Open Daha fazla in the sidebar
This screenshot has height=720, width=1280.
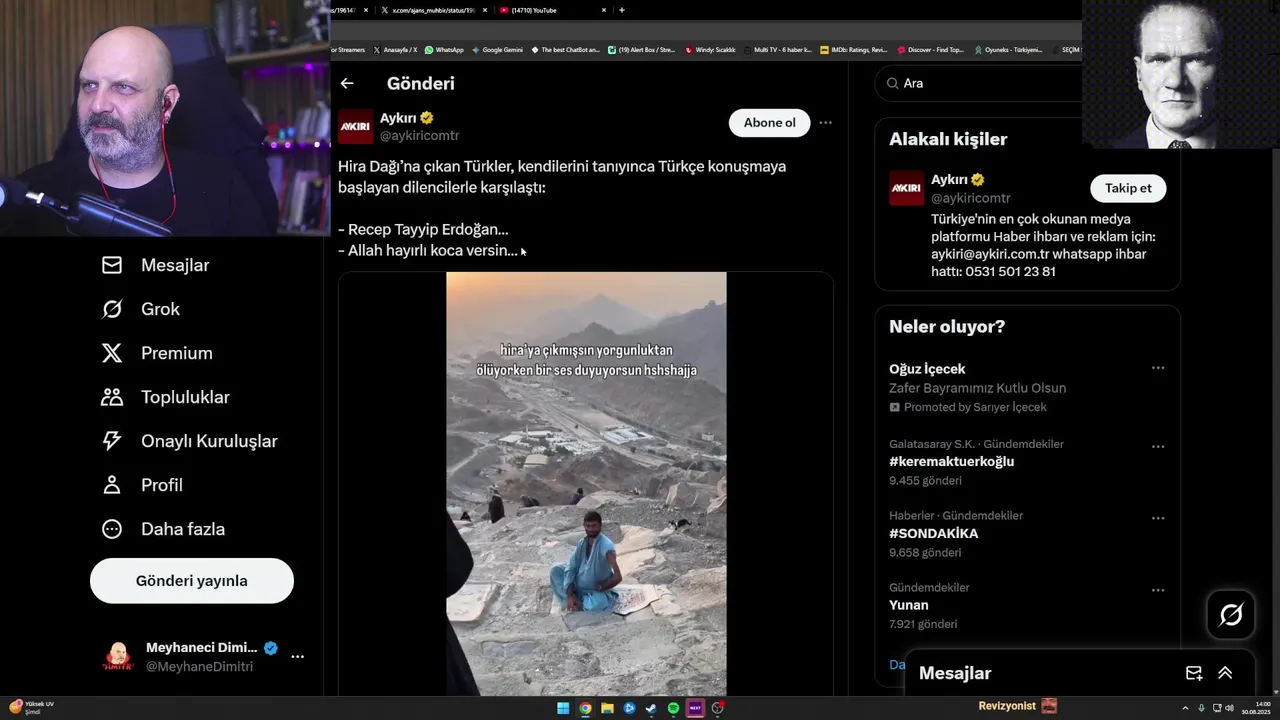coord(163,529)
